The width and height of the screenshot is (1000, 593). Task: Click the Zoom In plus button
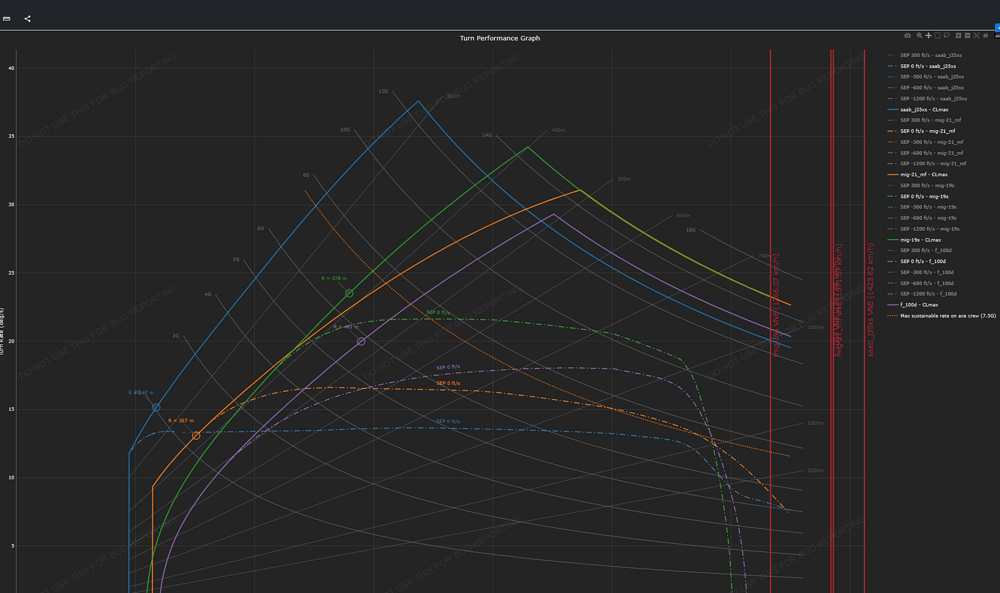click(959, 36)
